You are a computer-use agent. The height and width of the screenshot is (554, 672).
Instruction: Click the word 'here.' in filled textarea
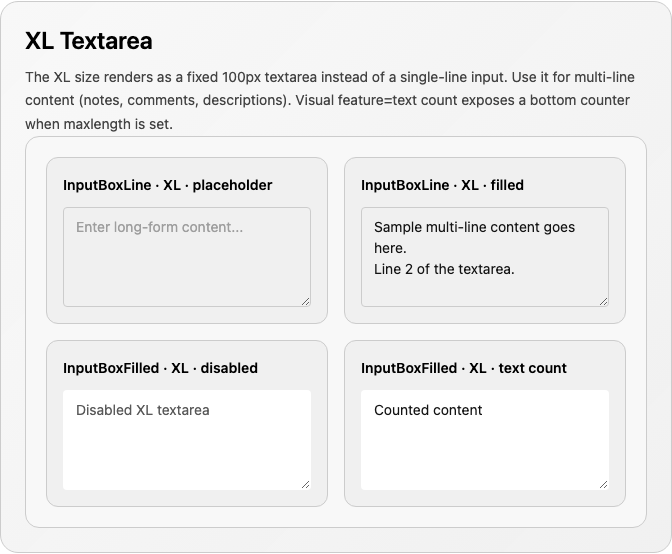tap(390, 248)
